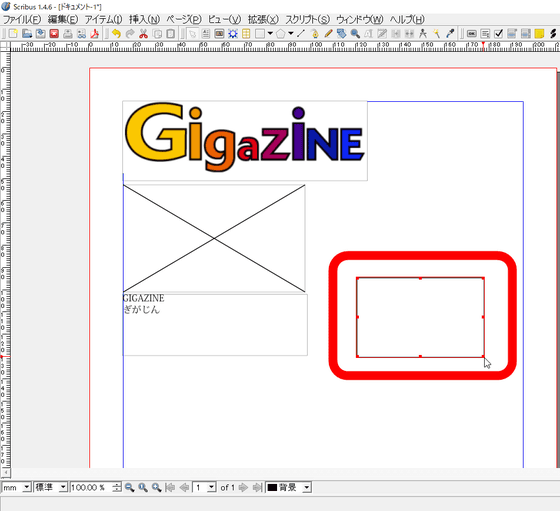Click the red Close document icon
560x511 pixels.
[x=54, y=34]
